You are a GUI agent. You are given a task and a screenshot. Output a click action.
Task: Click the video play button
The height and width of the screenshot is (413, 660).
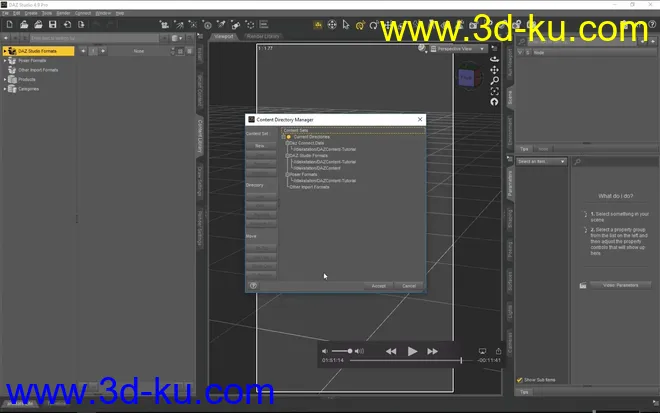[x=412, y=351]
